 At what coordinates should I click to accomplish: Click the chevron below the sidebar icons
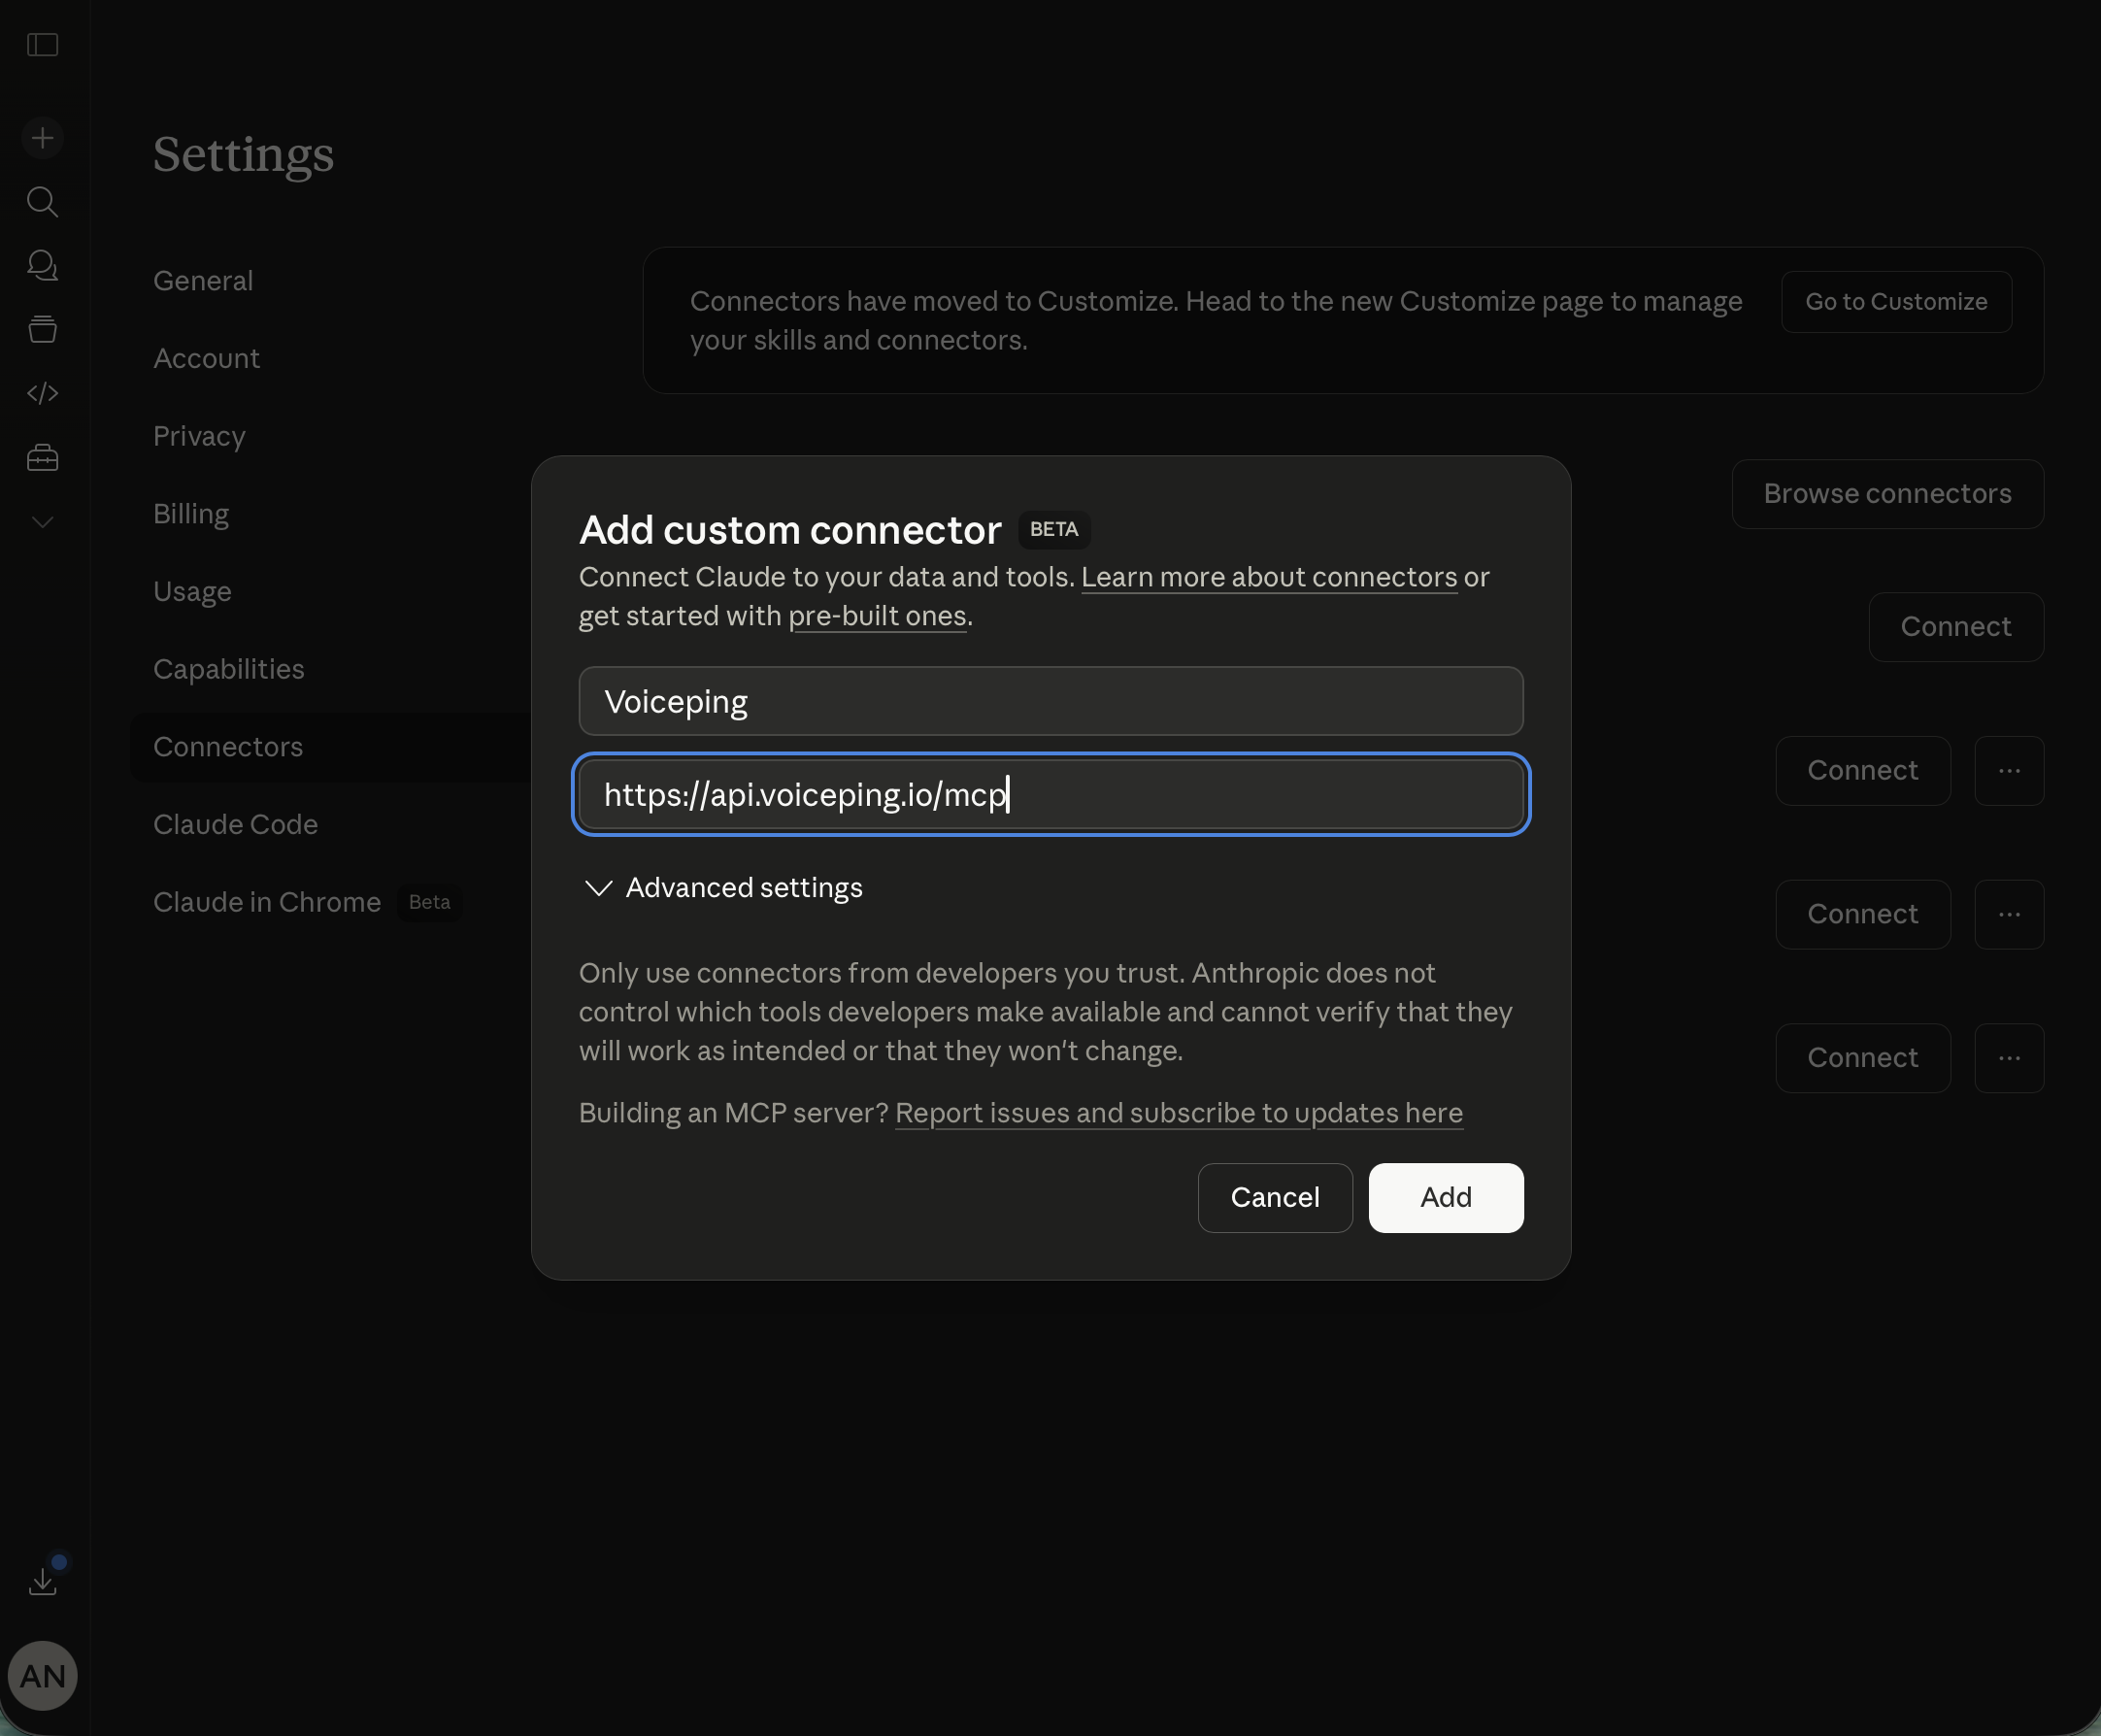pyautogui.click(x=43, y=521)
